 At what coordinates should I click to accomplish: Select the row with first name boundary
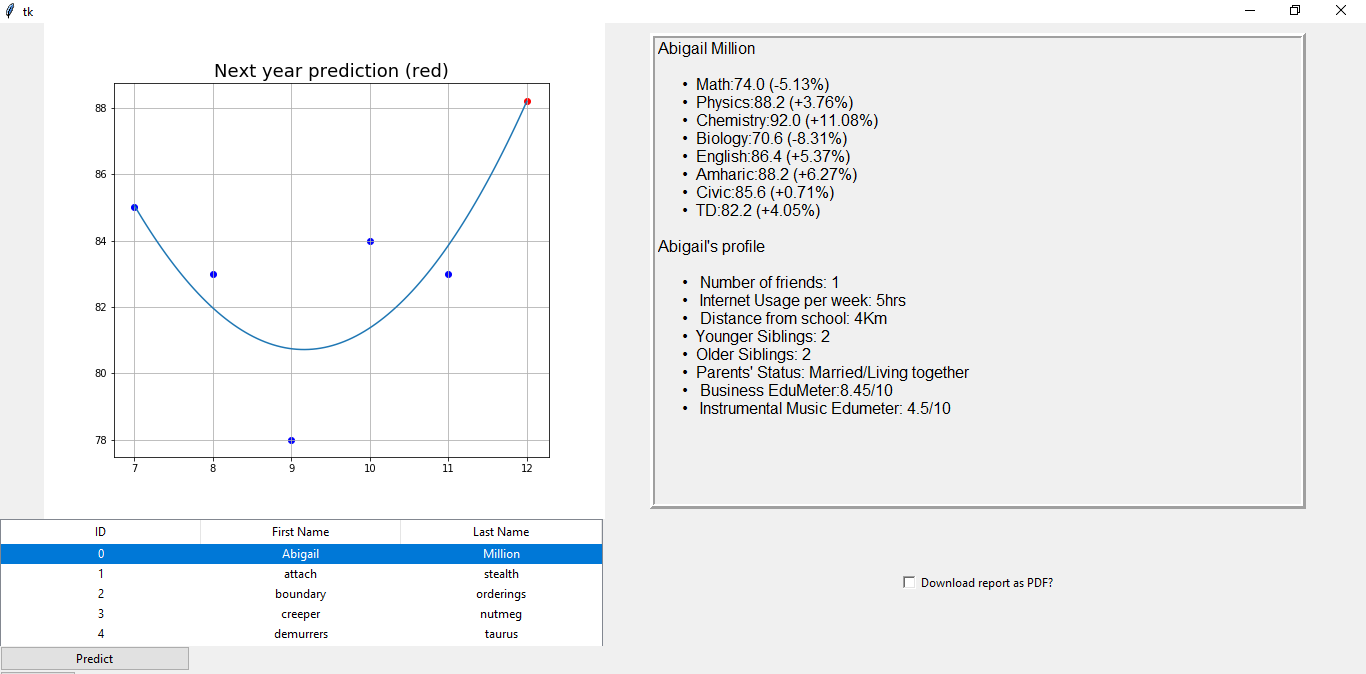point(301,594)
